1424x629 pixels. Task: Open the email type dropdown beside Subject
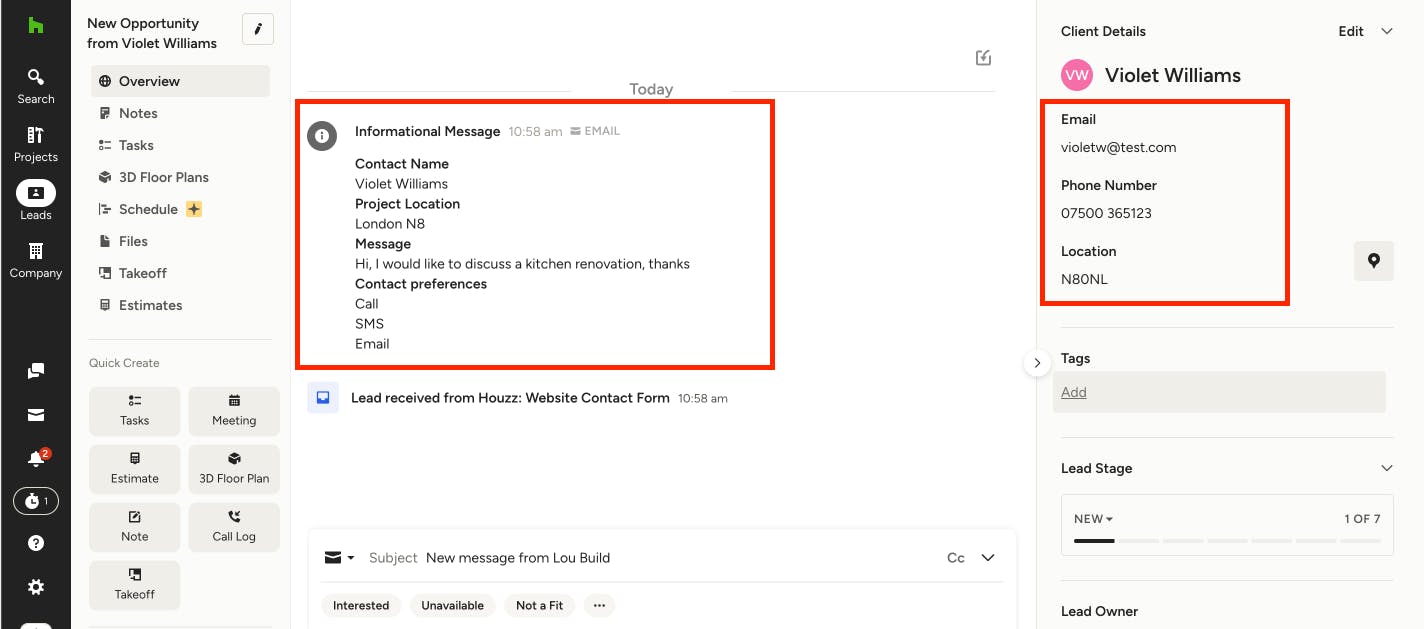coord(340,558)
